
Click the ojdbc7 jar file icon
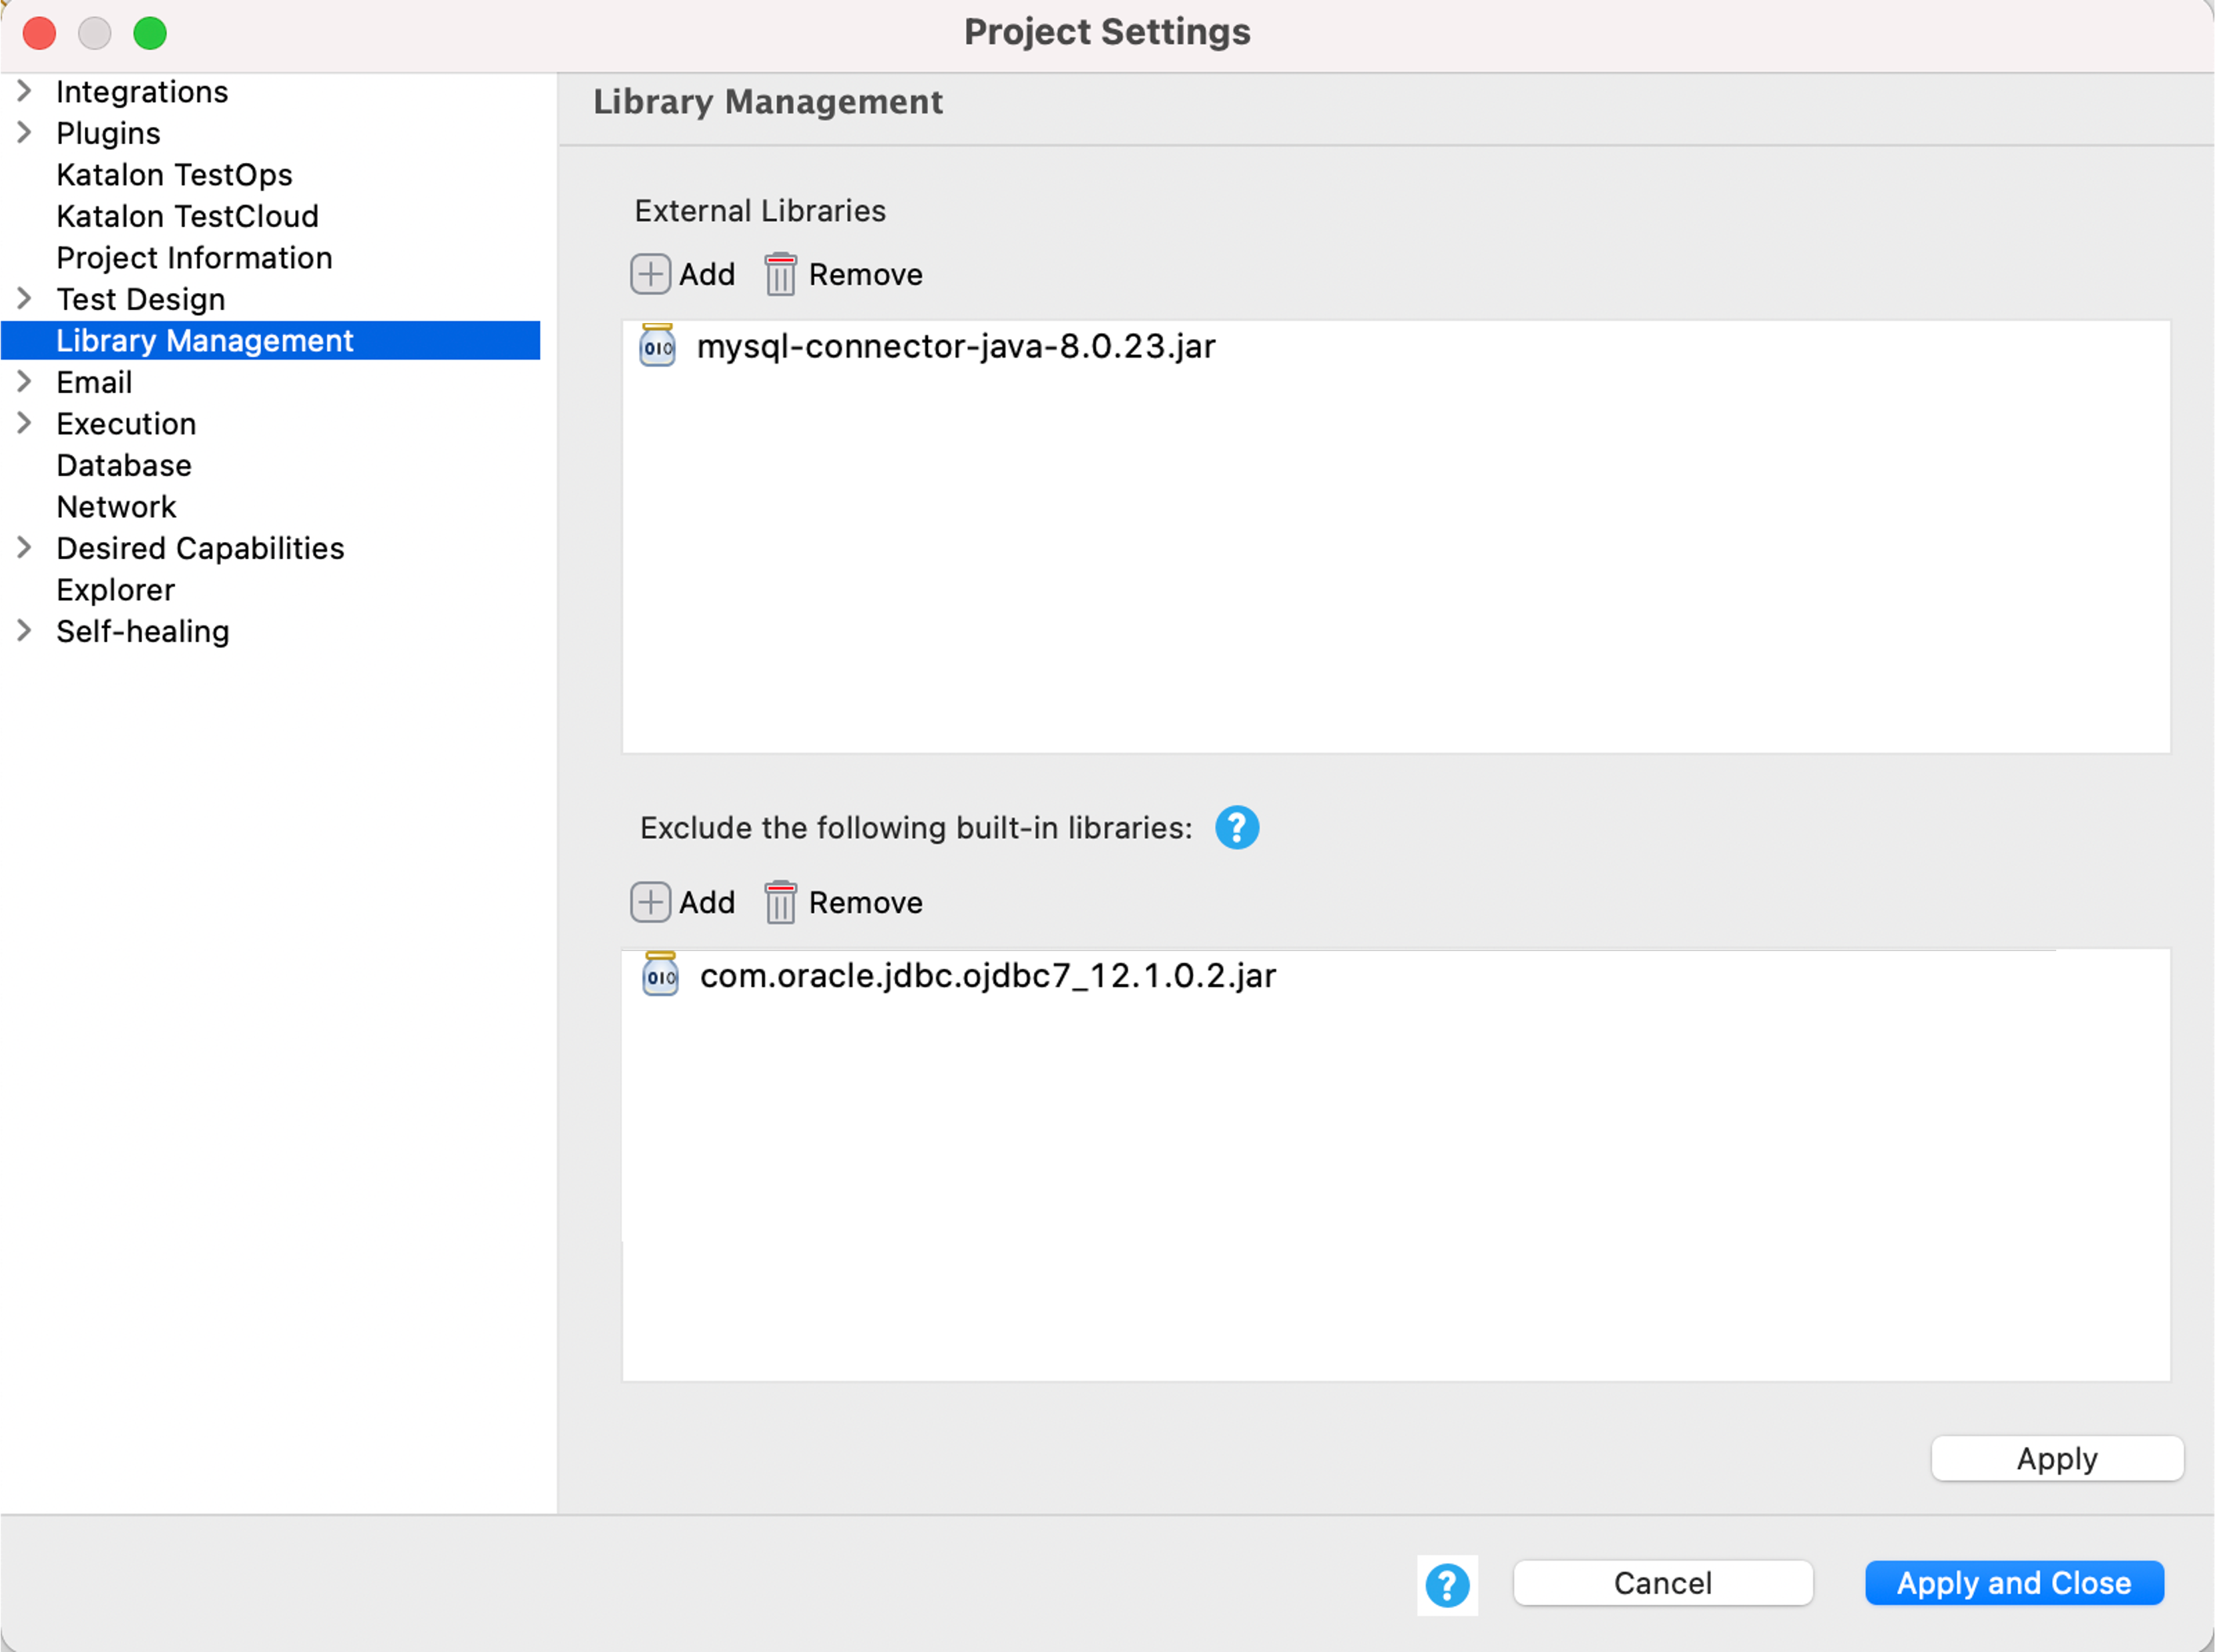pyautogui.click(x=660, y=975)
